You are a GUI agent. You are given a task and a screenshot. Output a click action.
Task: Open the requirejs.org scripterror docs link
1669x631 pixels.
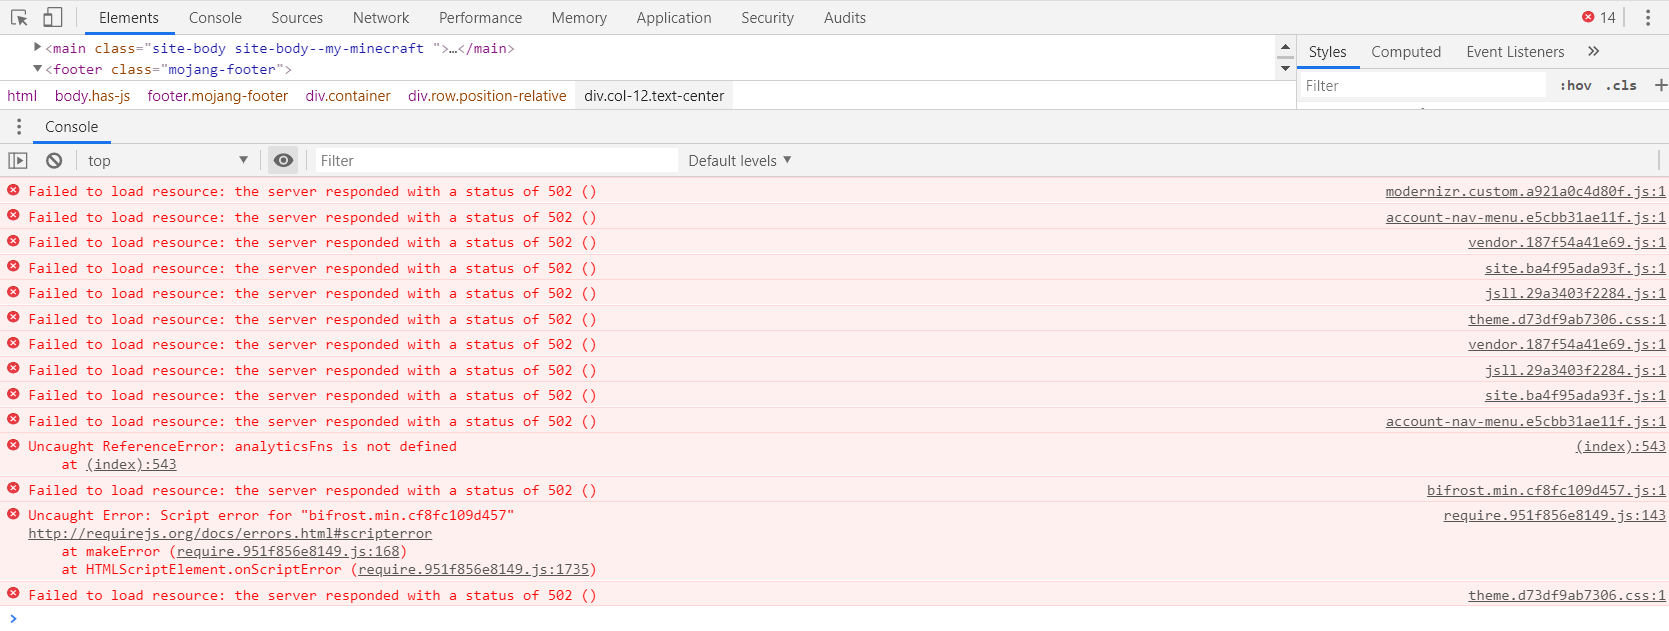click(x=230, y=533)
